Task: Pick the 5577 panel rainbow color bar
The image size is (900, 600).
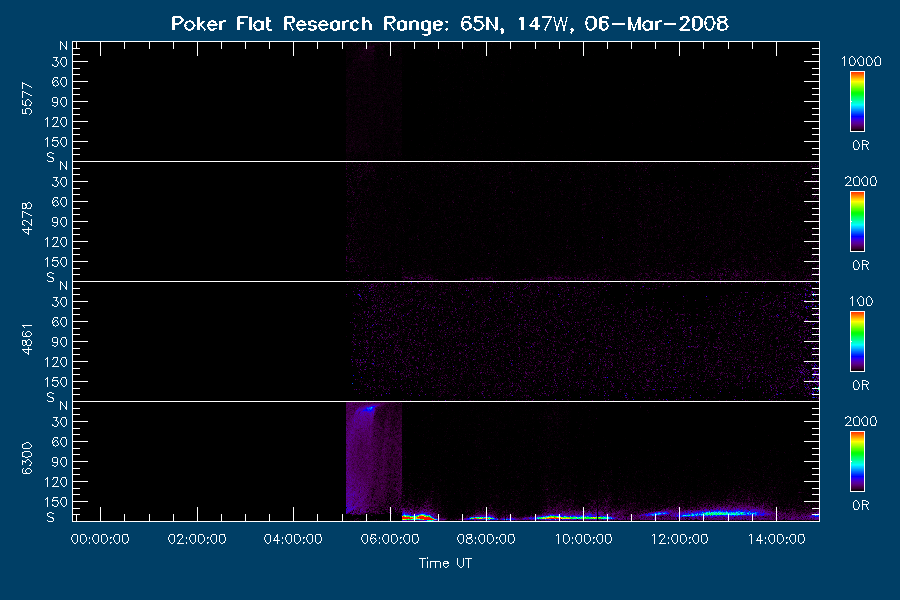Action: point(858,102)
